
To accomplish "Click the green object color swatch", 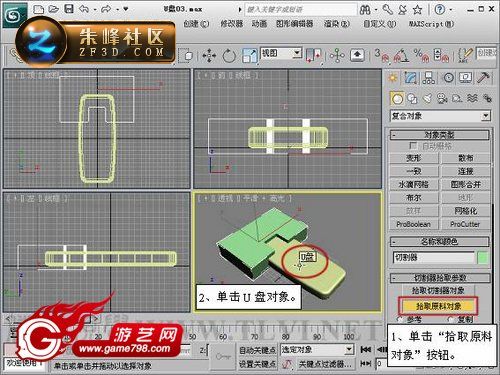I will click(483, 258).
